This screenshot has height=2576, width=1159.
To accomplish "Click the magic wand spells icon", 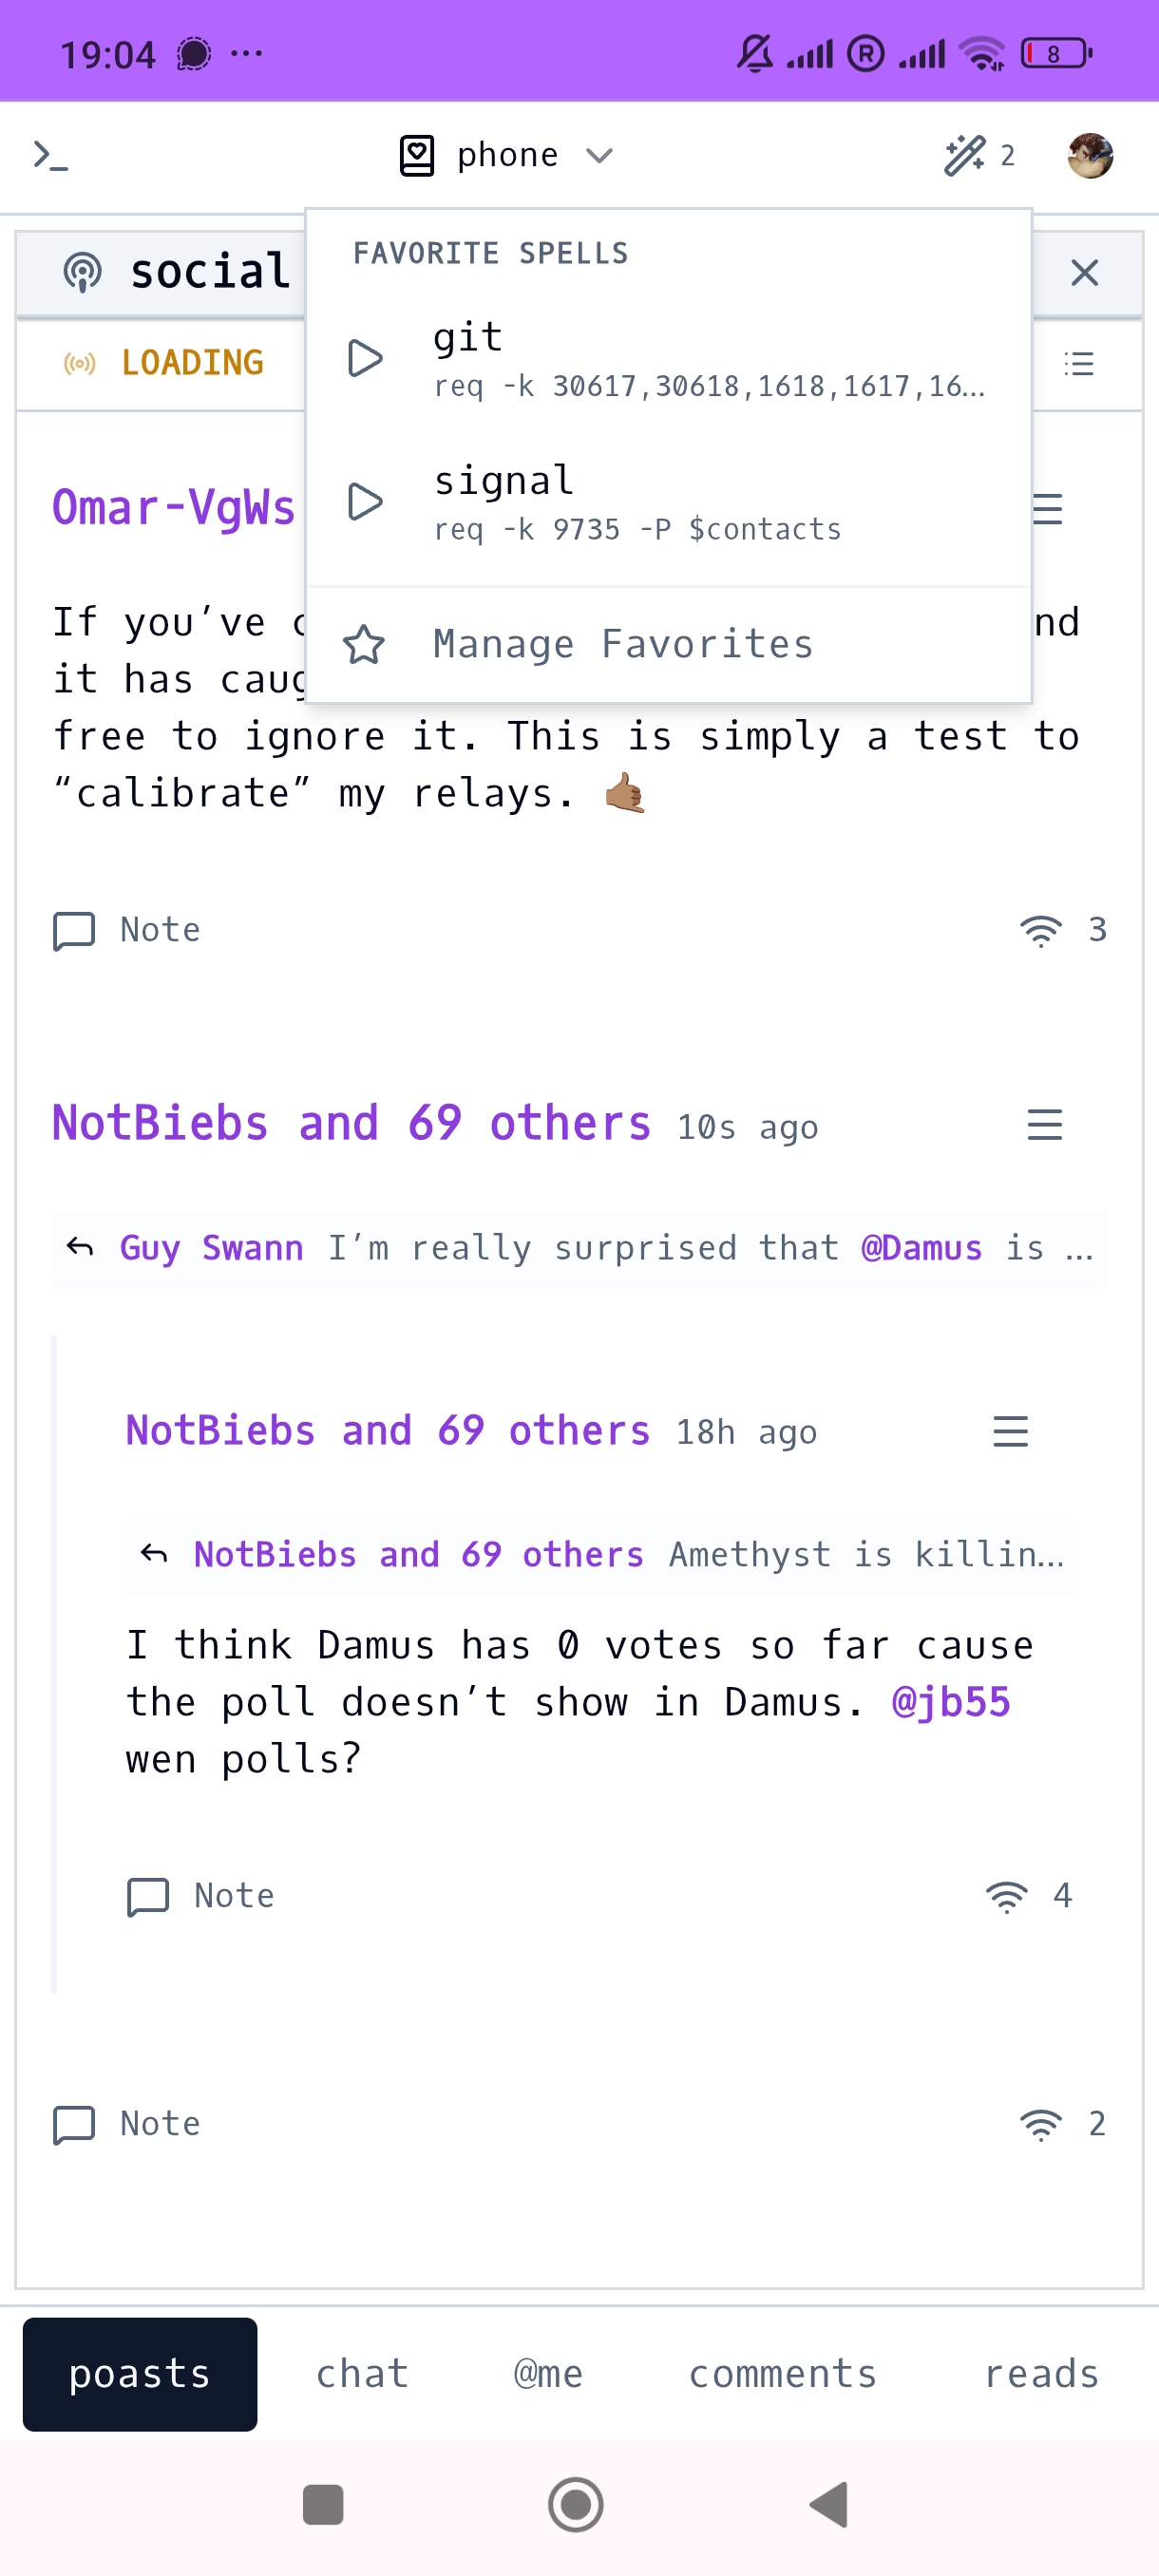I will pos(966,156).
